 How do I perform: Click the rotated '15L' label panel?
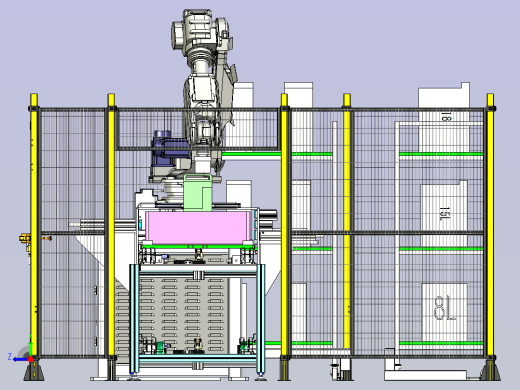444,214
